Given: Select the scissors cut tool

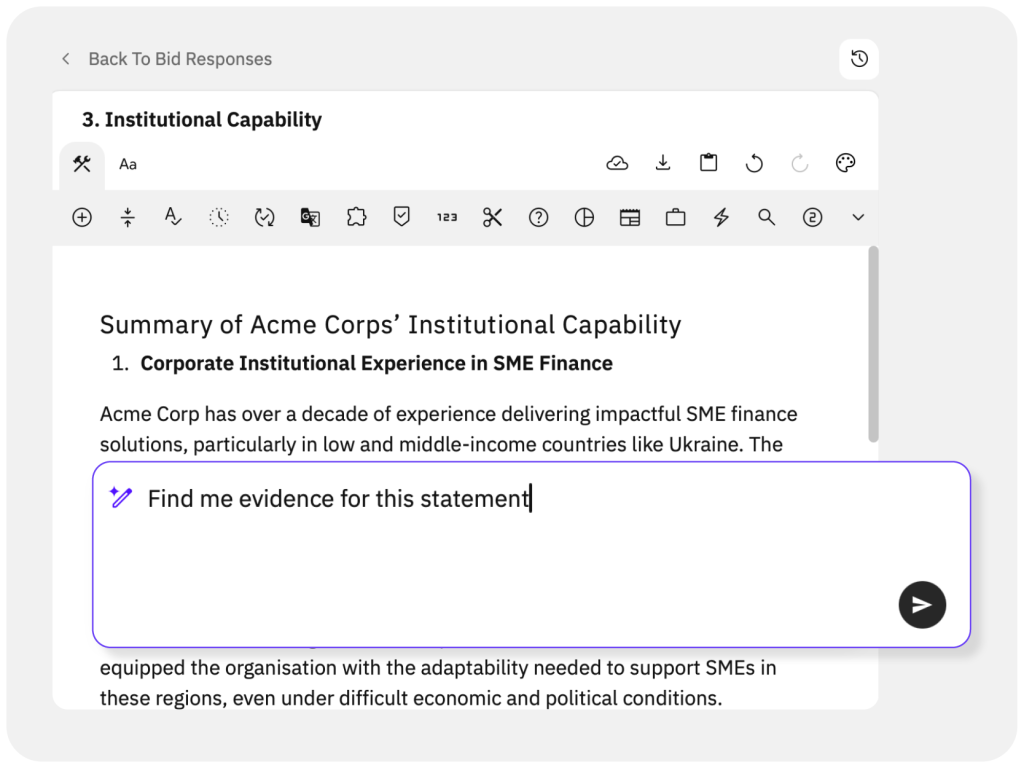Looking at the screenshot, I should click(x=492, y=217).
